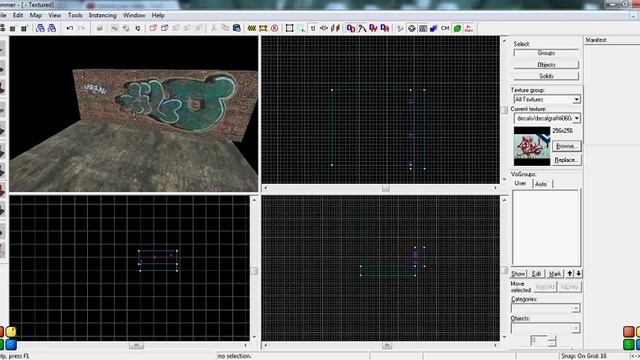Click the red dev text toolbar icon
640x360 pixels.
pyautogui.click(x=469, y=28)
